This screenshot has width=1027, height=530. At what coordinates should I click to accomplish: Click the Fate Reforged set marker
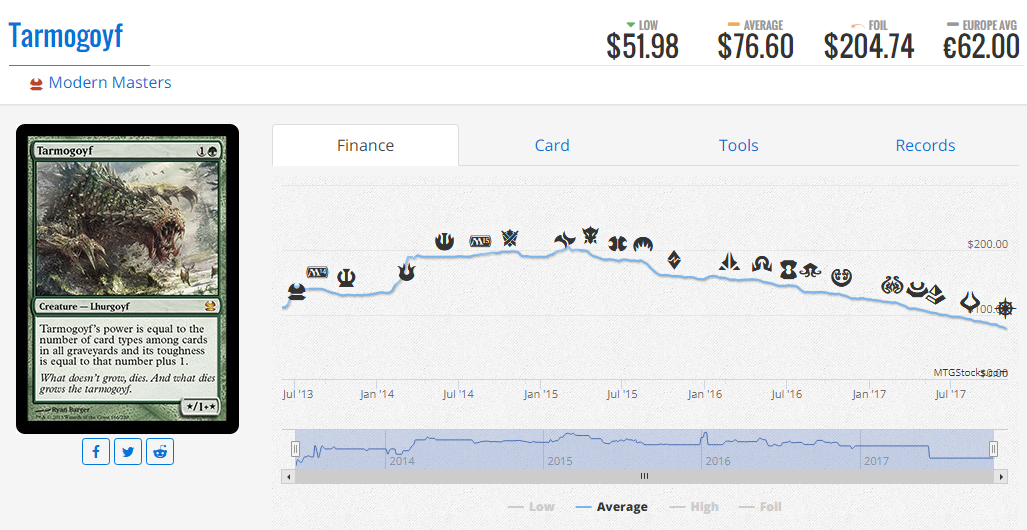(564, 240)
